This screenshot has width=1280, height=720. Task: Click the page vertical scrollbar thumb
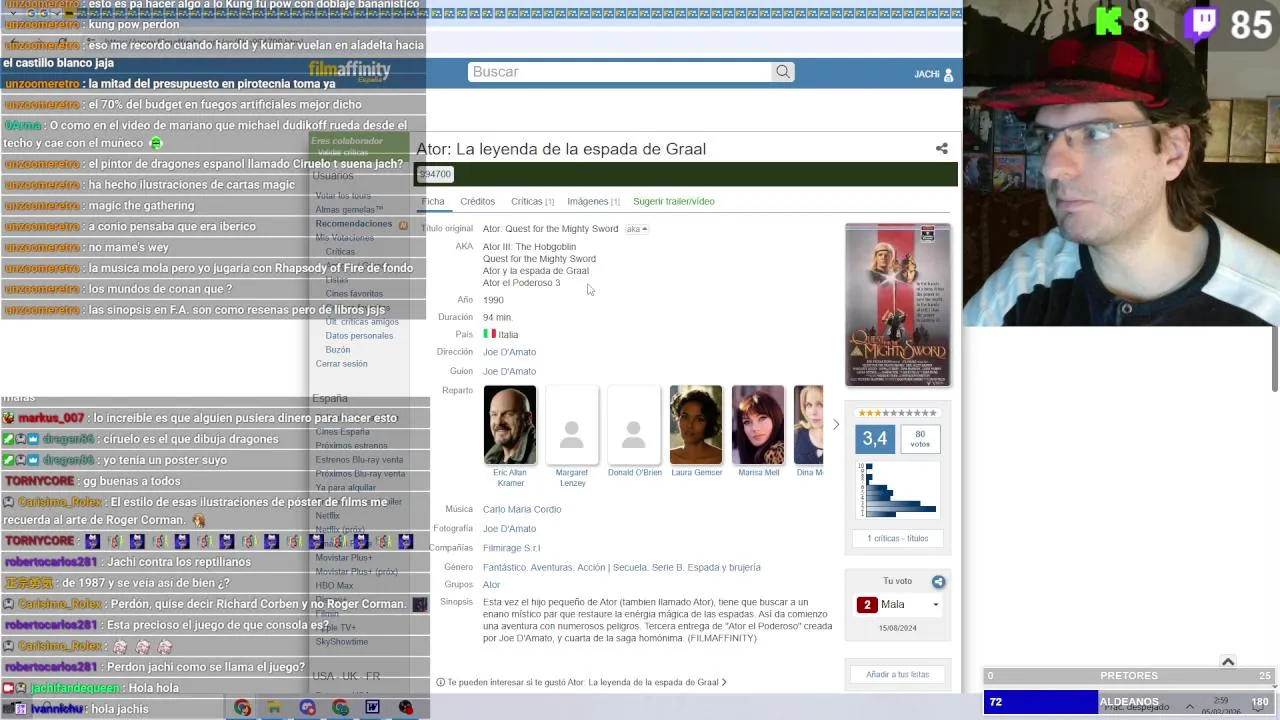[1275, 360]
